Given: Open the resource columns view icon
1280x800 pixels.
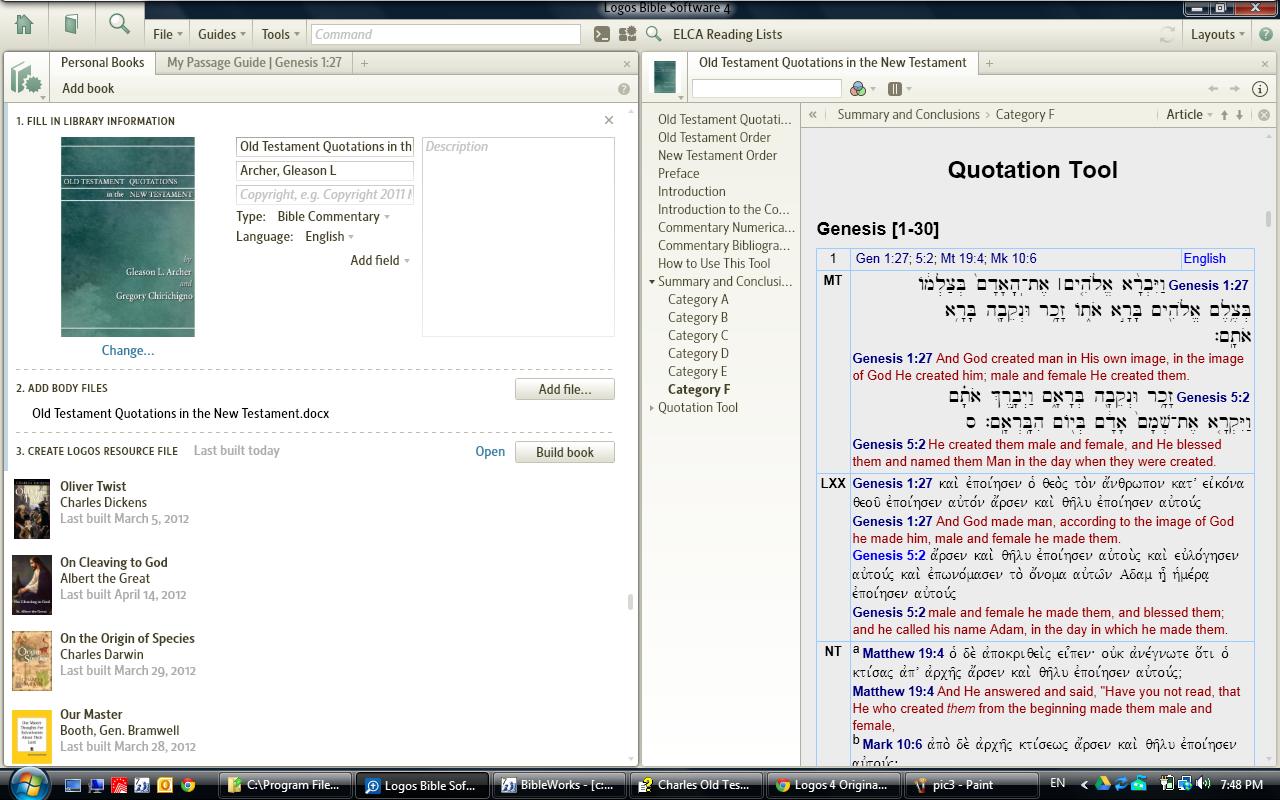Looking at the screenshot, I should coord(895,89).
